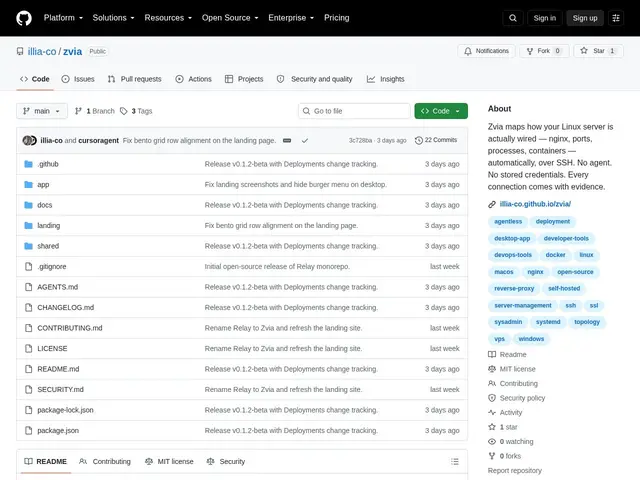The image size is (640, 480).
Task: Open the Pricing menu item
Action: pyautogui.click(x=337, y=18)
